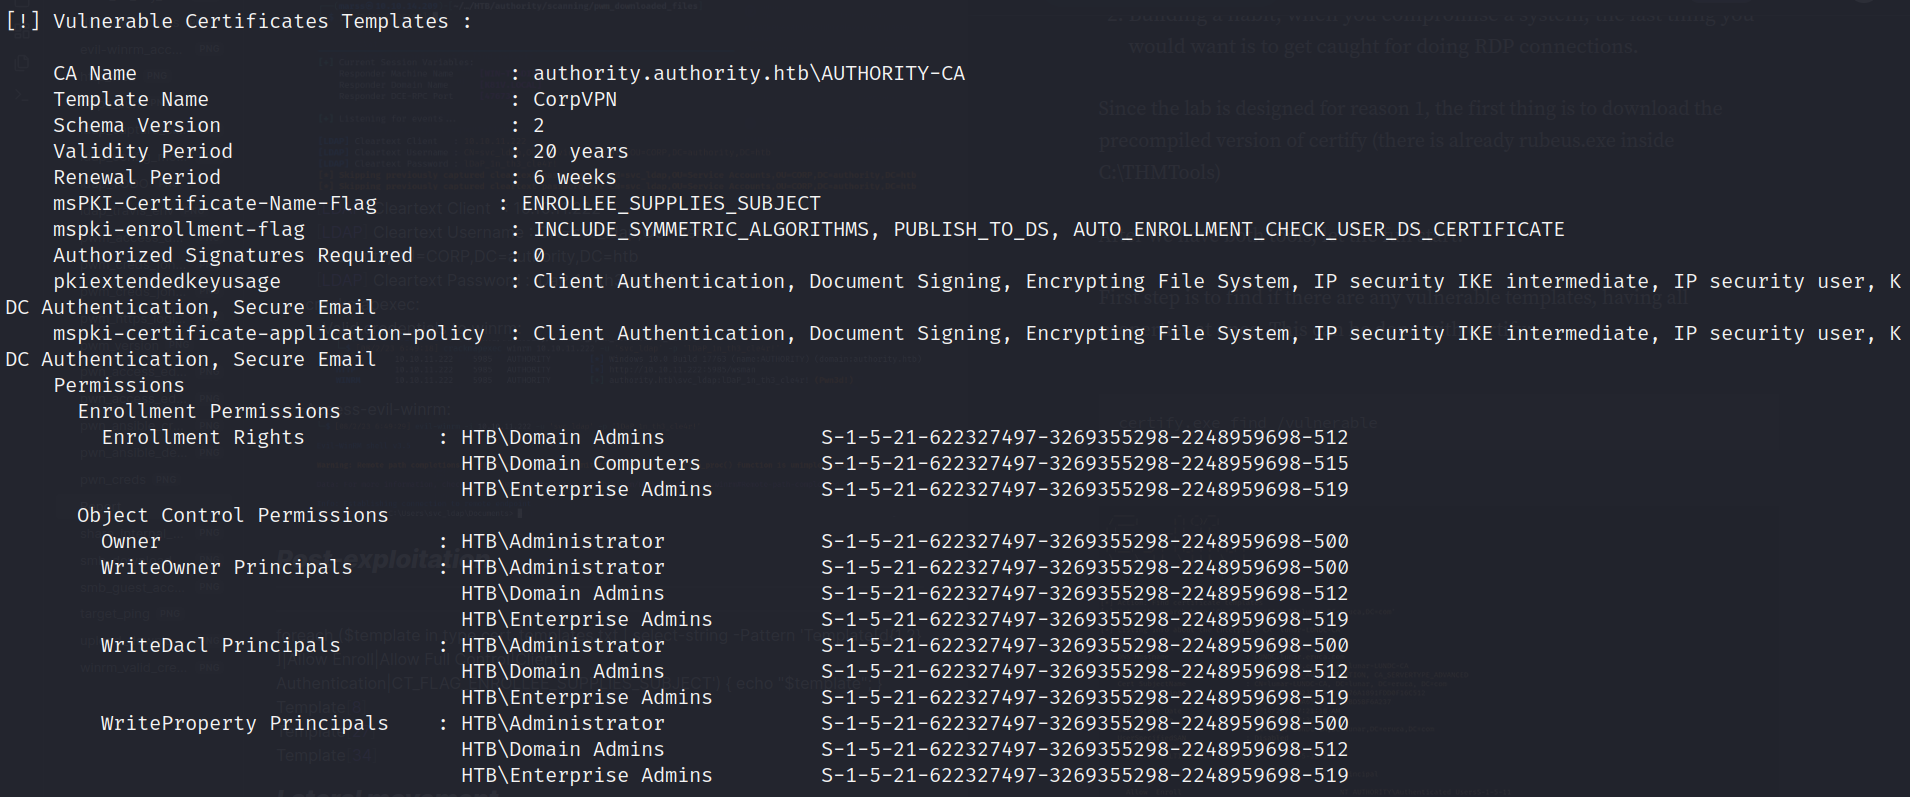Click the "Enrollment Permissions" heading
The height and width of the screenshot is (797, 1910).
click(208, 411)
